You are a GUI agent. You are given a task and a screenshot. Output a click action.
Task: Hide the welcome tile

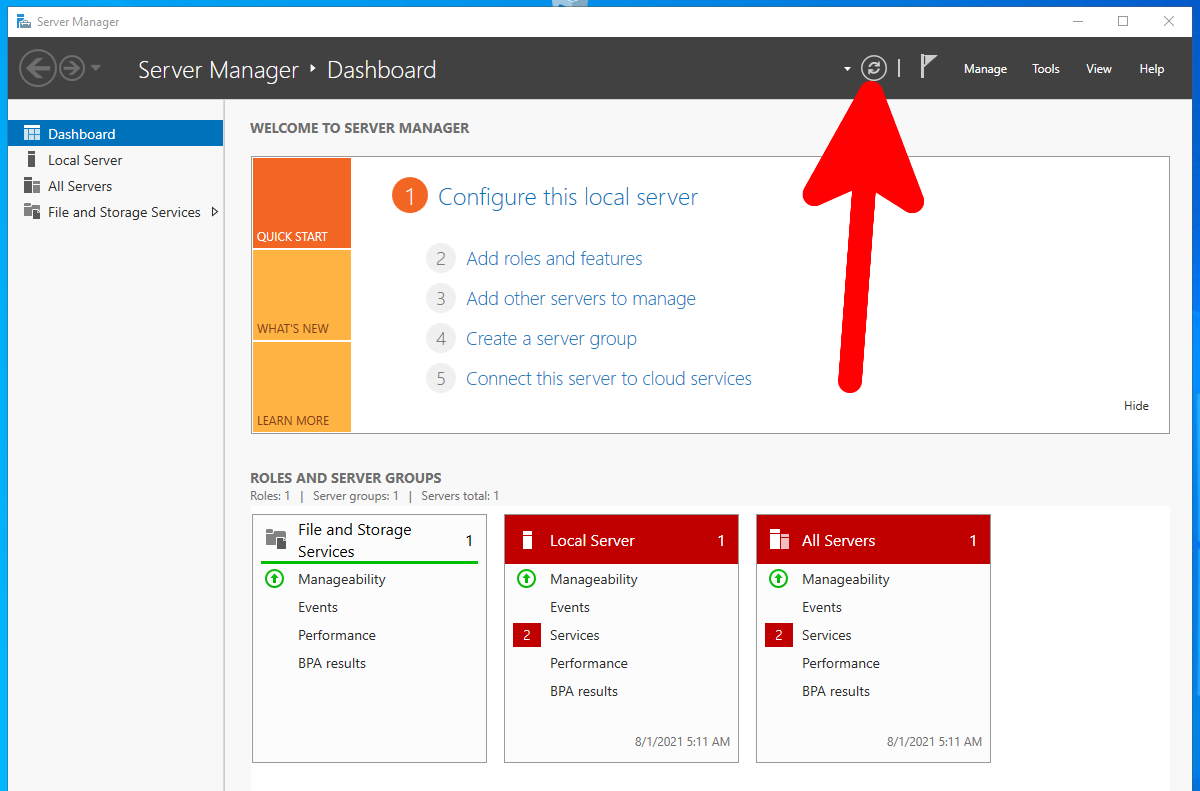point(1136,406)
